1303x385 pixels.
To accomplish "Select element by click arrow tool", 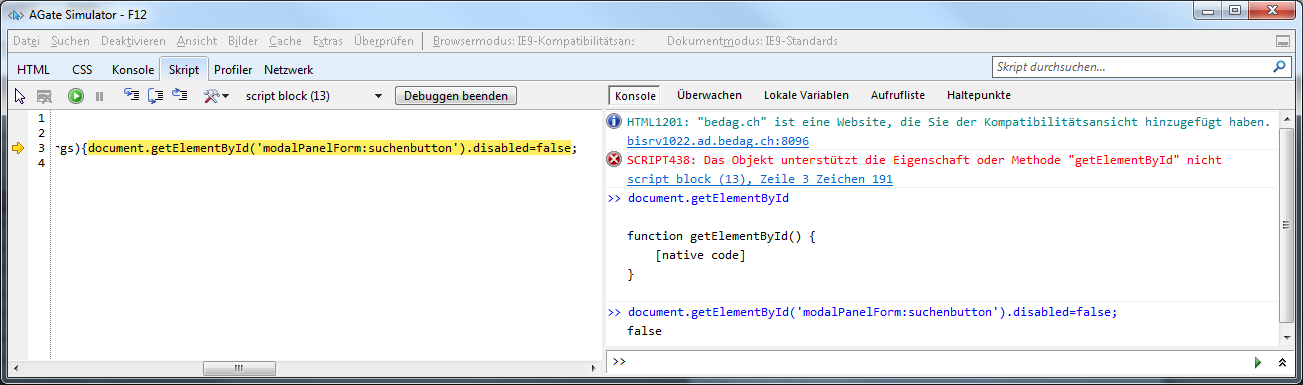I will coord(20,96).
